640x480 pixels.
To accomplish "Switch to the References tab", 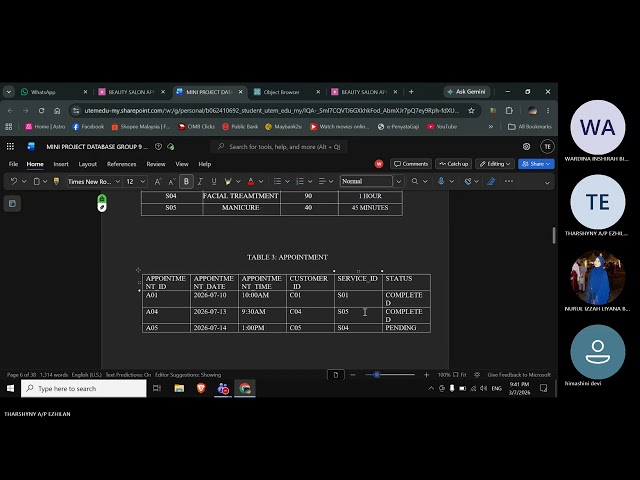I will pos(122,164).
